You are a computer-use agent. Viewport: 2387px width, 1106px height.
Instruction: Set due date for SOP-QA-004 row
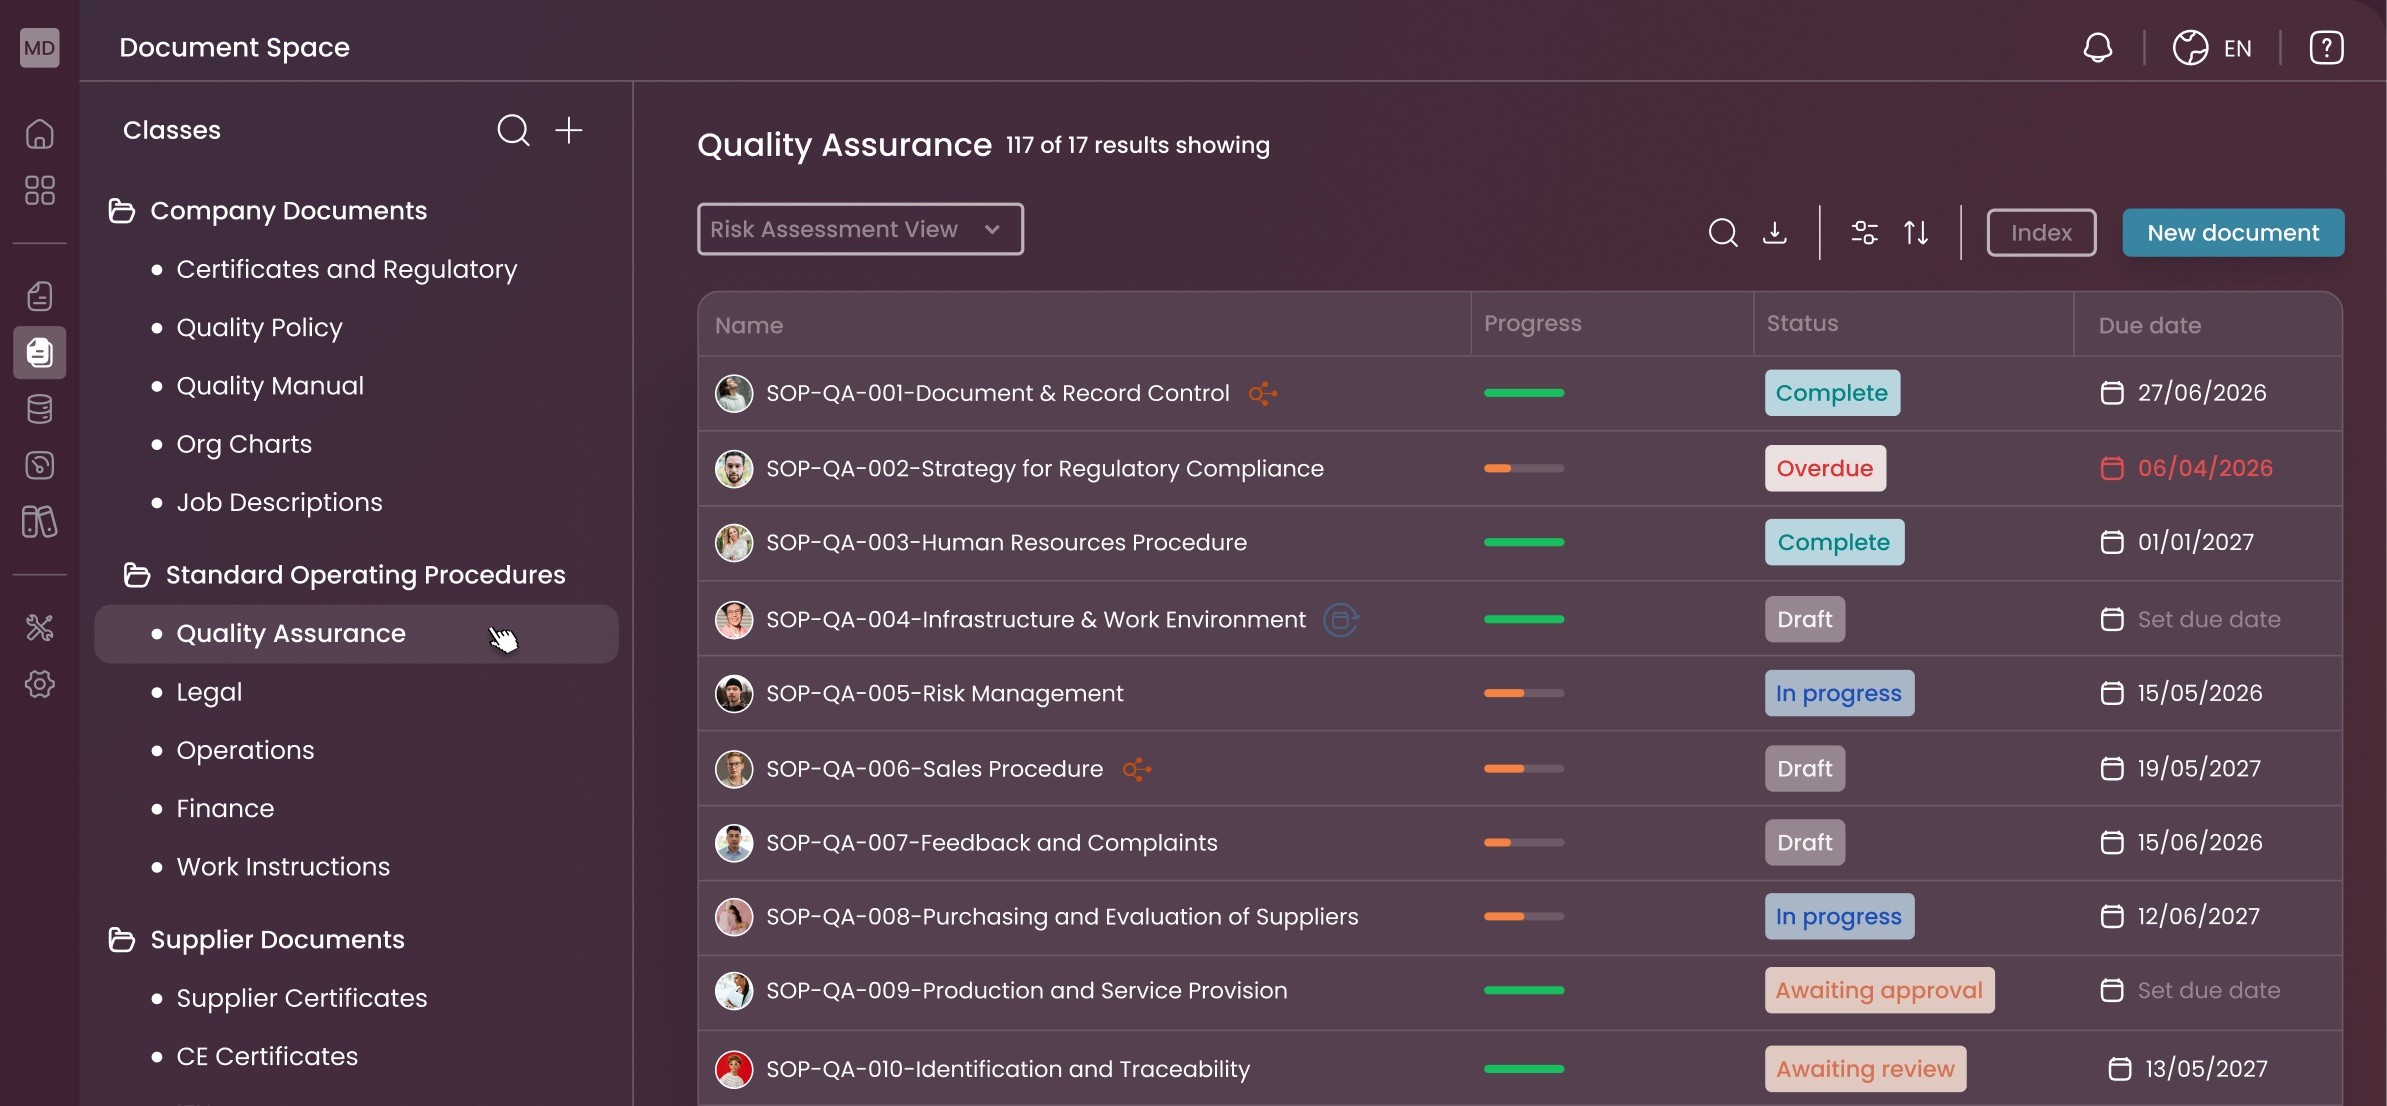tap(2208, 620)
